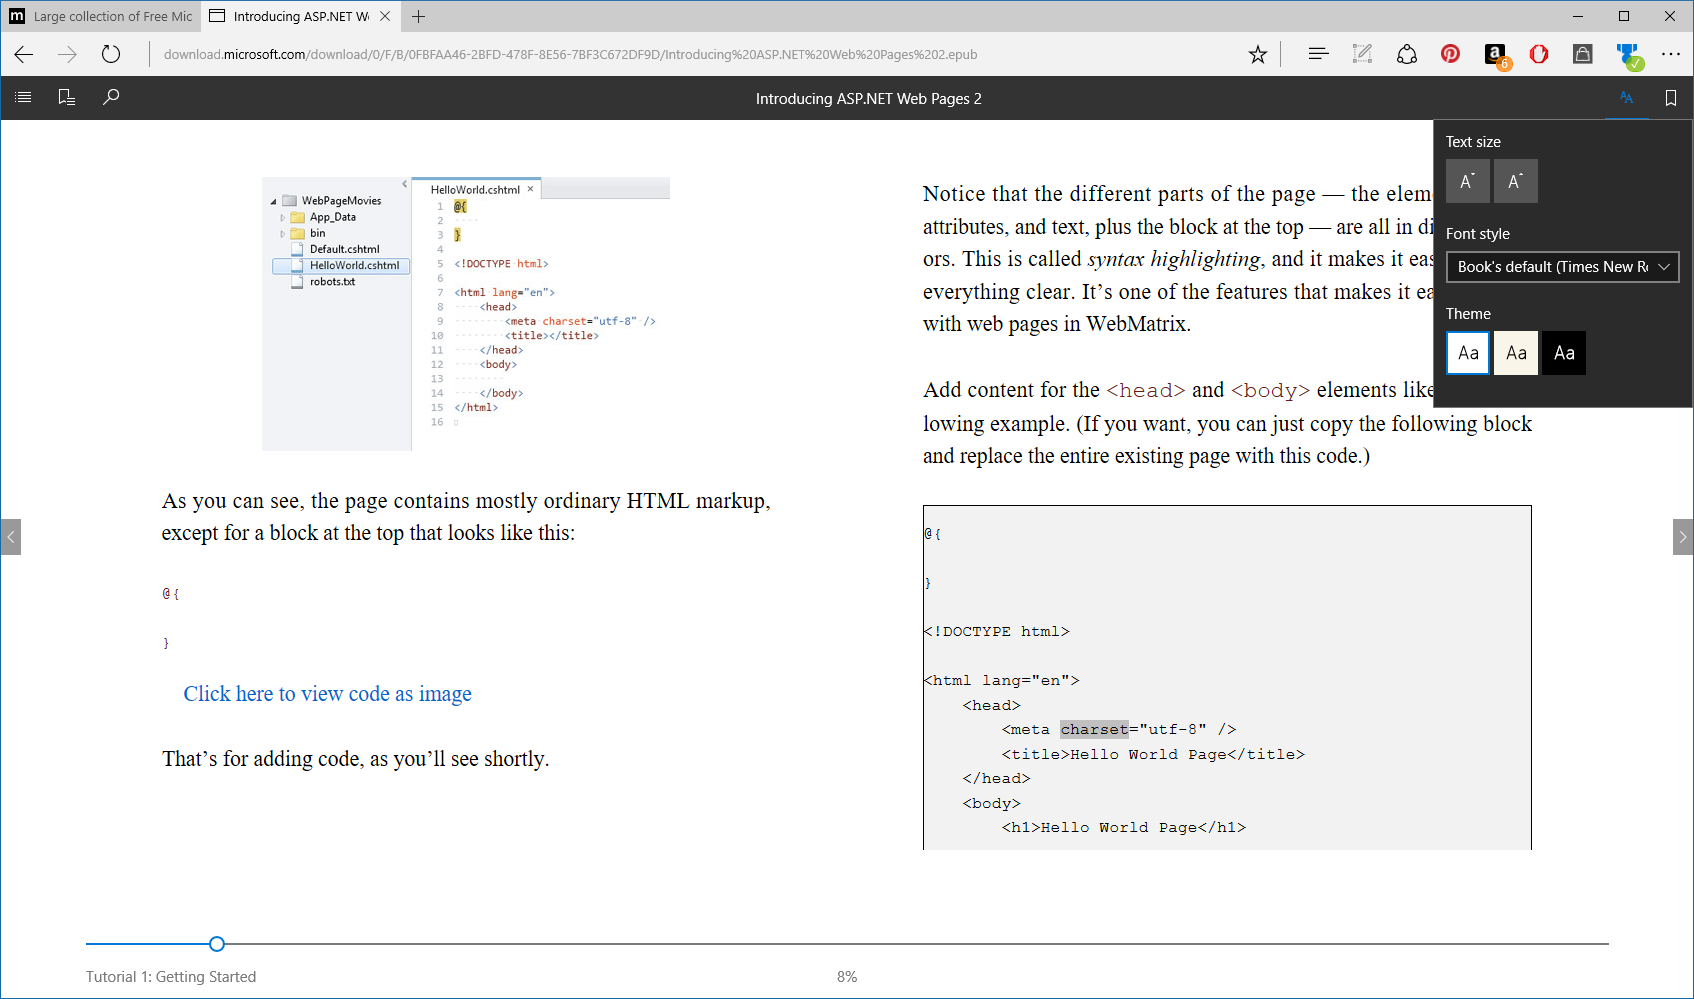Add page to favorites with the star
Screen dimensions: 1694x999
tap(1257, 54)
